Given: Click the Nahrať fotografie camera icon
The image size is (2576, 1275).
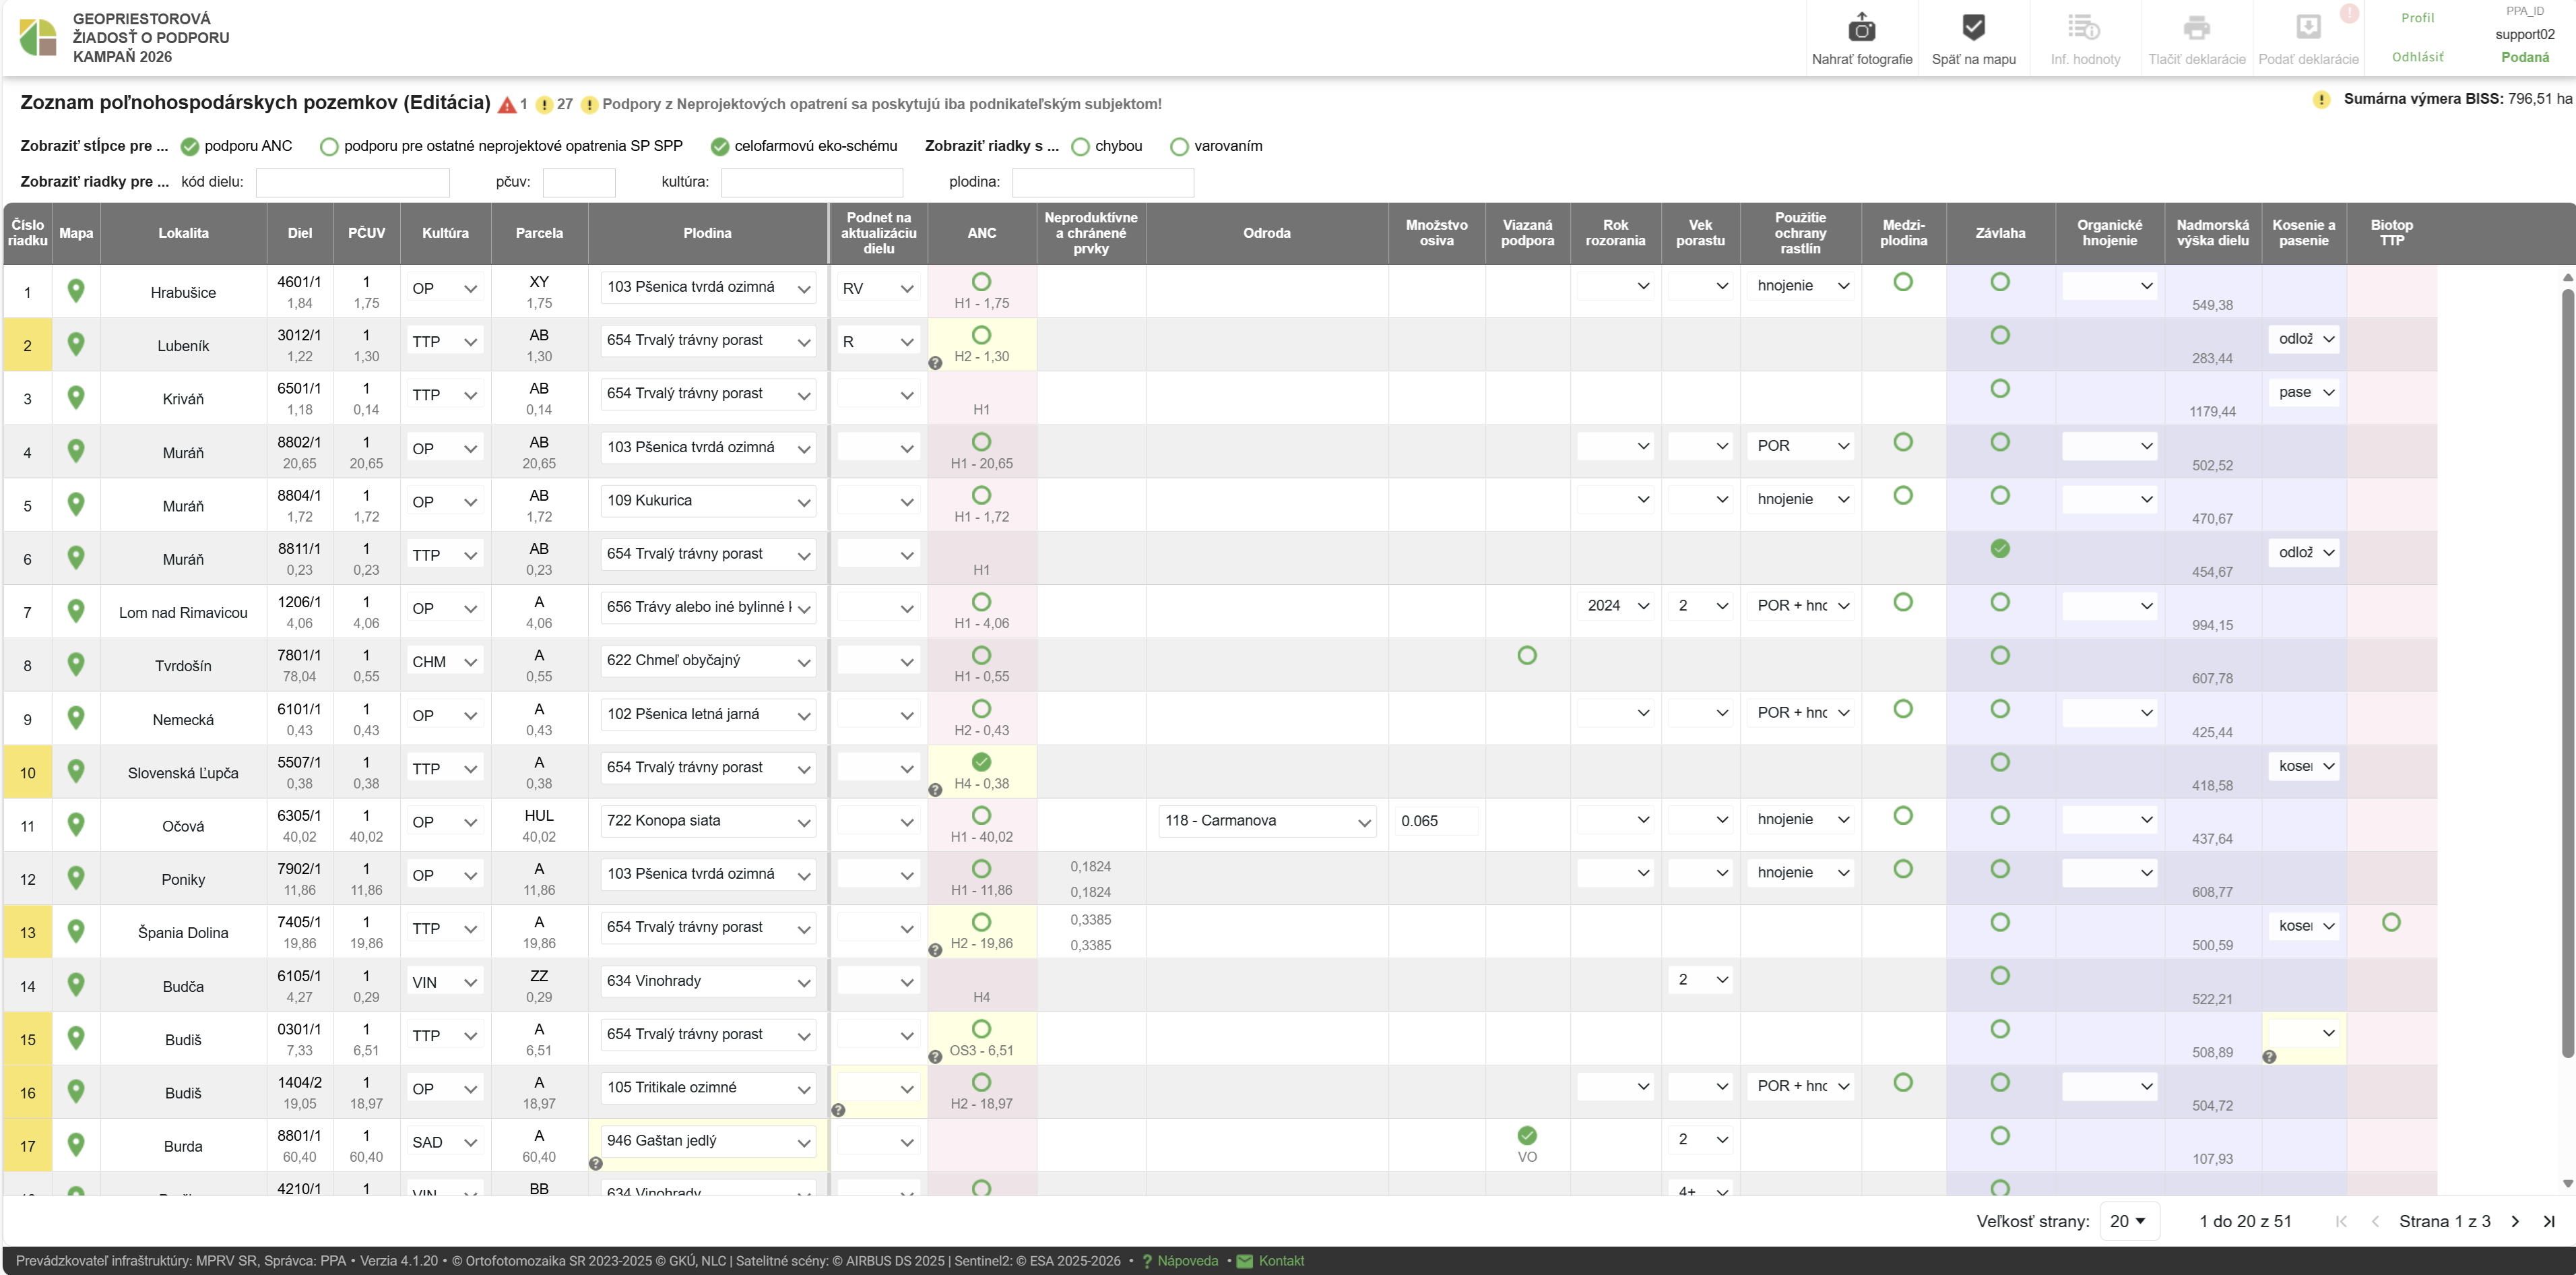Looking at the screenshot, I should pos(1861,28).
